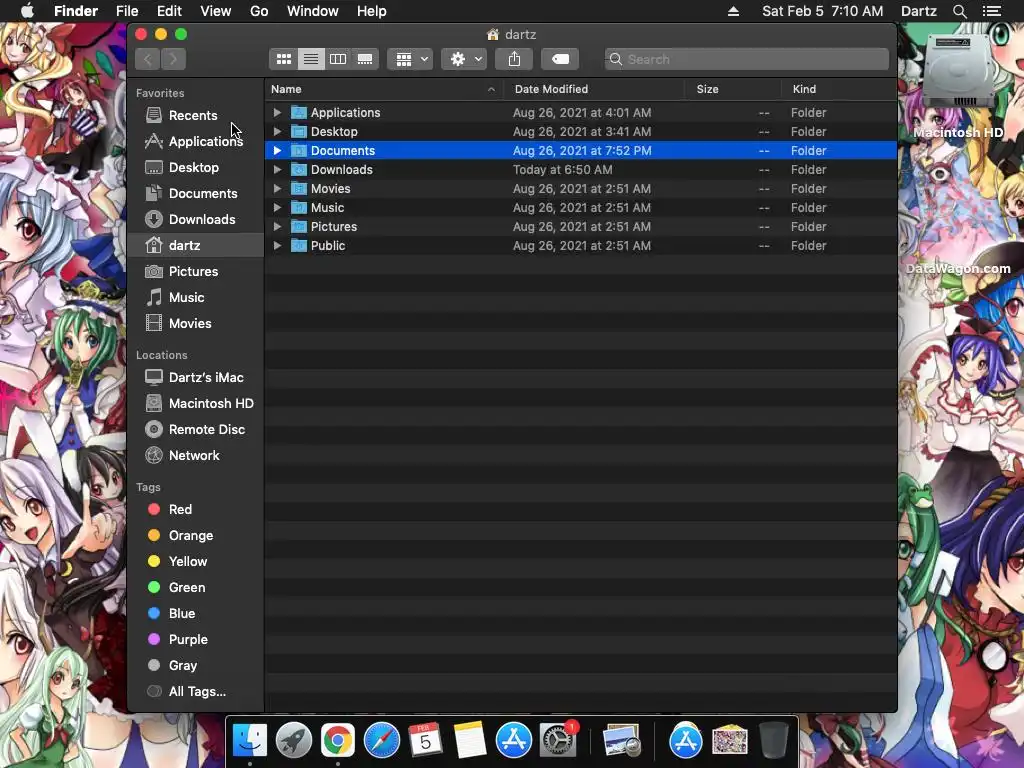Expand the Pictures folder disclosure triangle

coord(277,227)
